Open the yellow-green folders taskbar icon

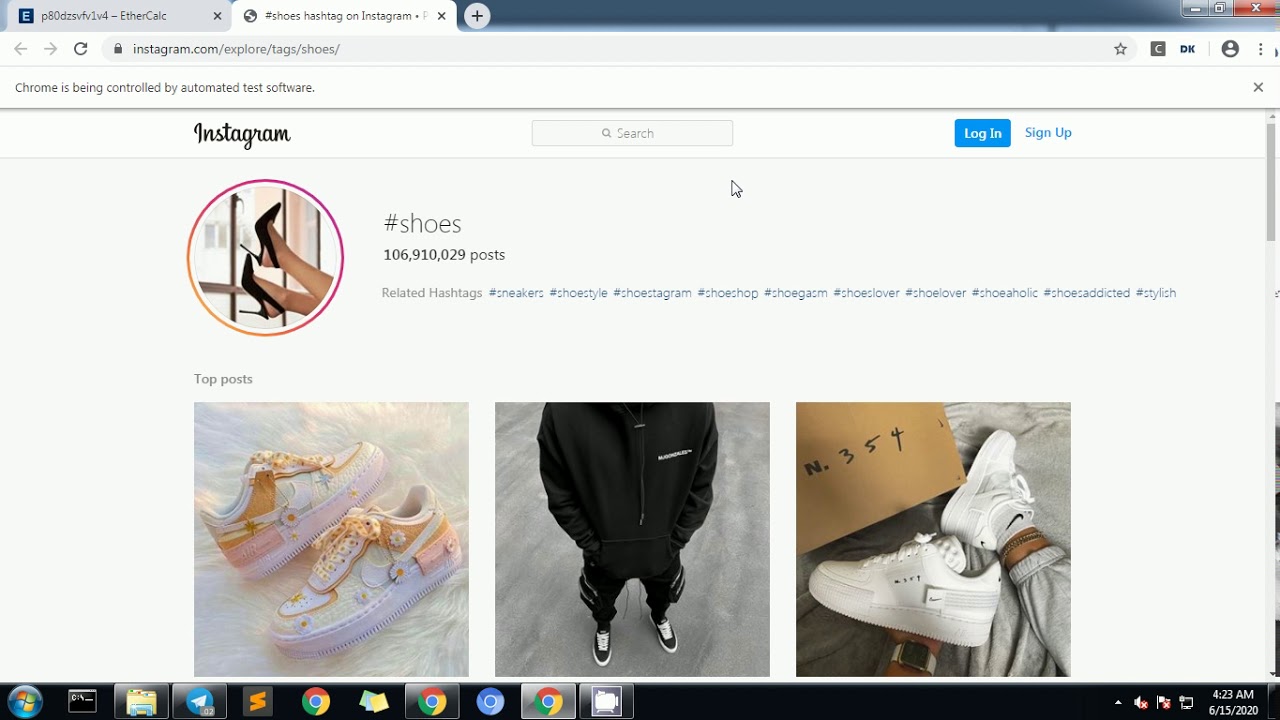373,701
